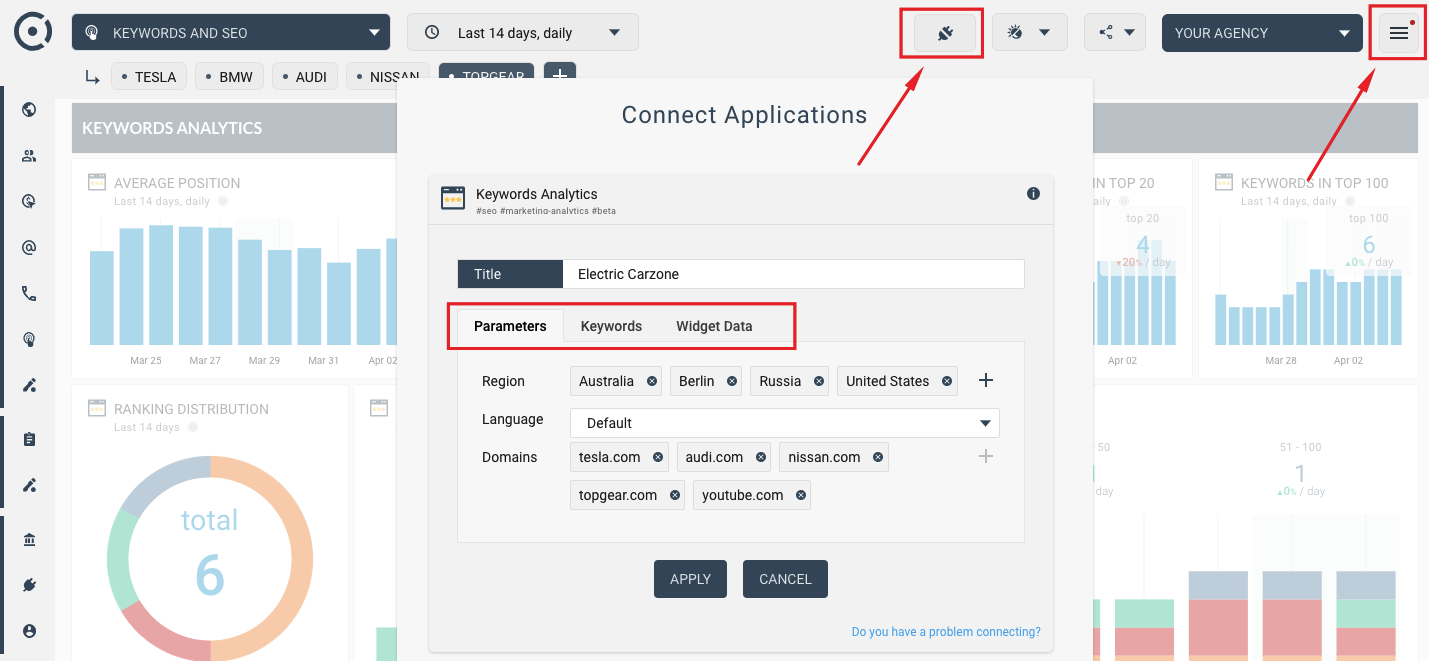Open the bank building icon in the sidebar
This screenshot has height=661, width=1429.
tap(29, 540)
